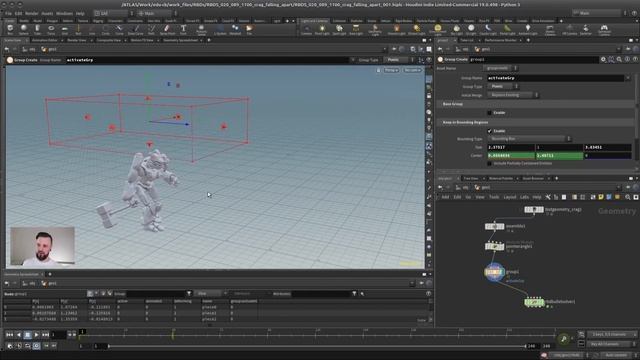Select the Curve shelf tool
This screenshot has height=360, width=640.
pyautogui.click(x=119, y=29)
